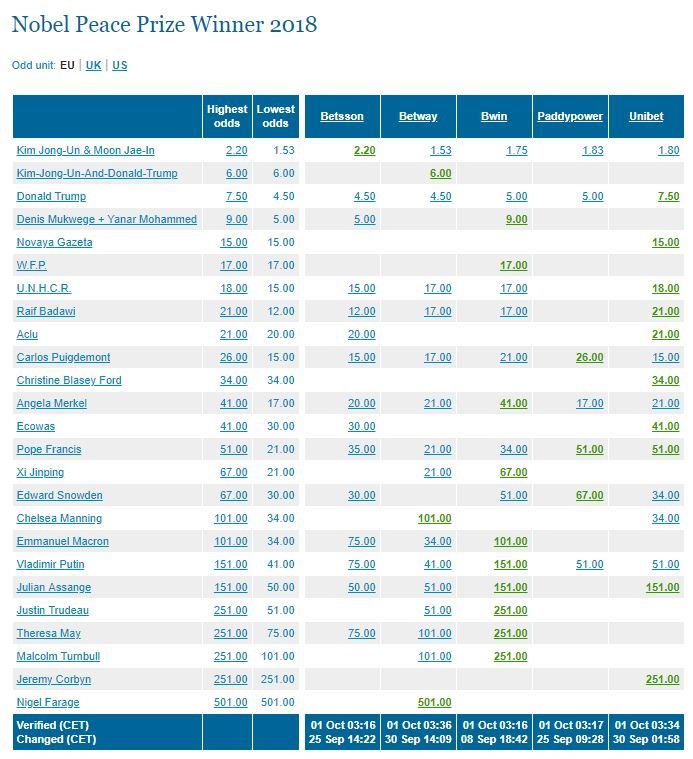Open the Betway bookmaker header link
Image resolution: width=693 pixels, height=759 pixels.
418,116
